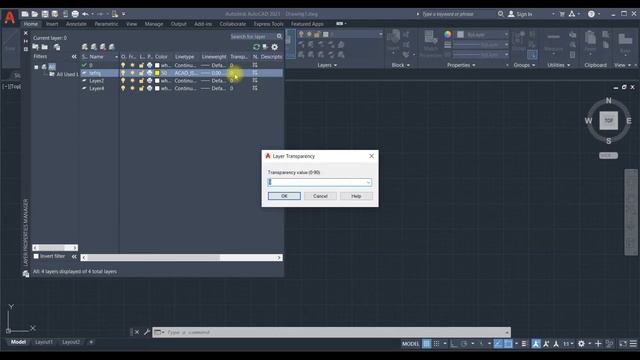The height and width of the screenshot is (360, 640).
Task: Click the New drawing icon in quick access toolbar
Action: coord(25,14)
